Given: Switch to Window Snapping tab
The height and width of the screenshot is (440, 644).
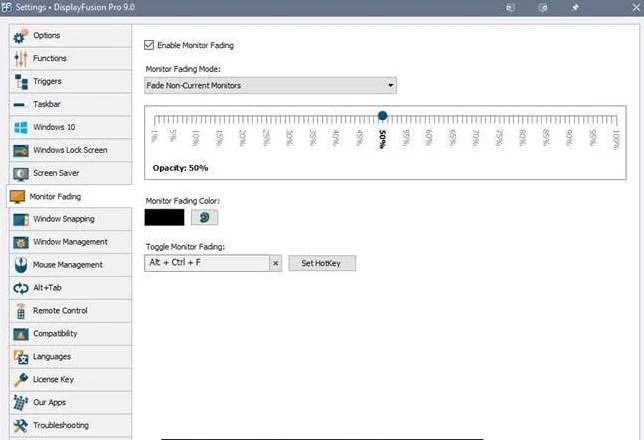Looking at the screenshot, I should [70, 219].
